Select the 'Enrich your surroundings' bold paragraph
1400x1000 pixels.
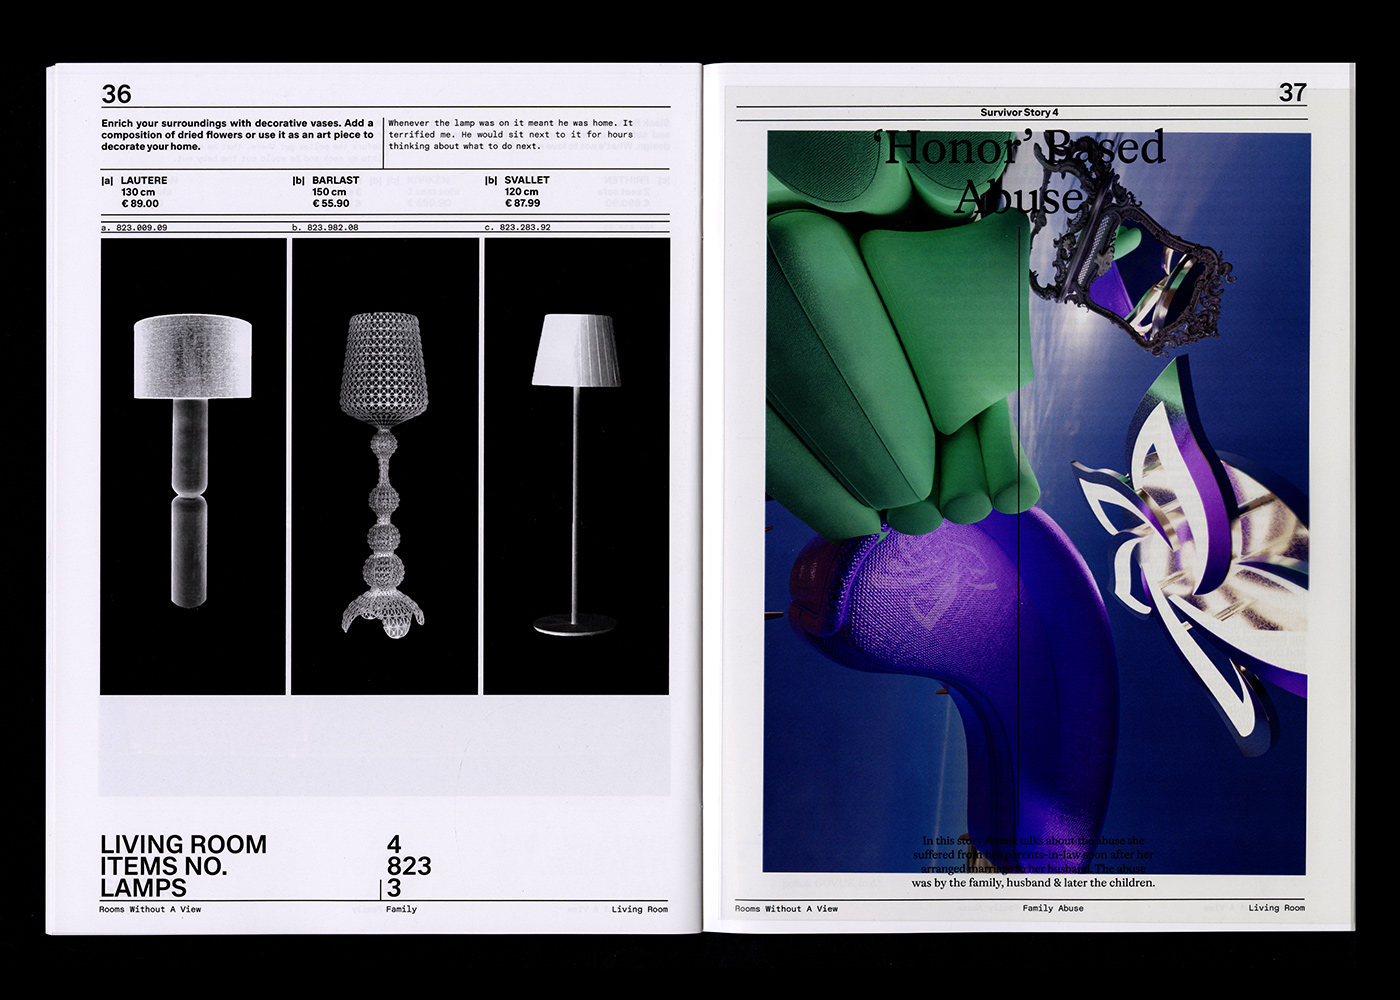click(x=238, y=135)
